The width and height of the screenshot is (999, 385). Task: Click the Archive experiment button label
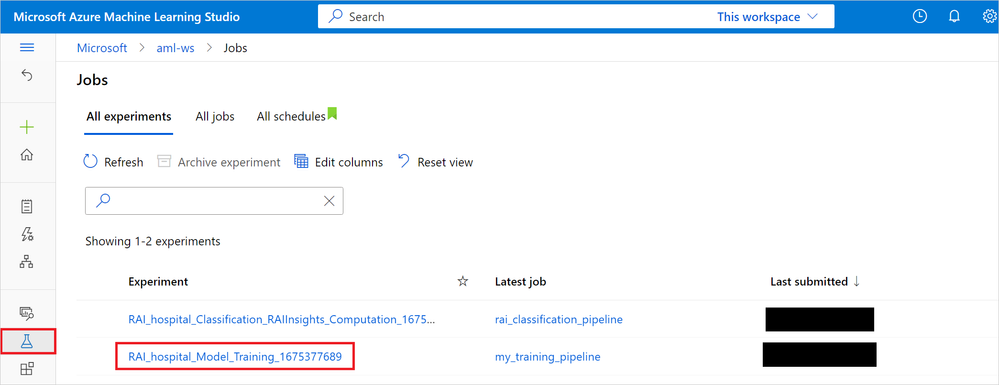(x=229, y=163)
